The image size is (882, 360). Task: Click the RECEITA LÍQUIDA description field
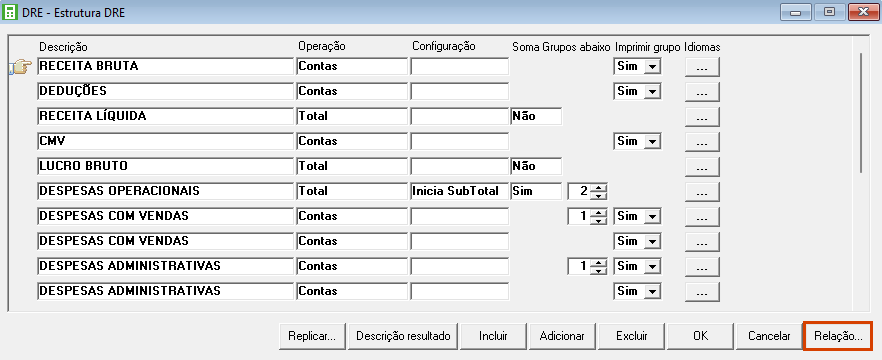click(165, 116)
